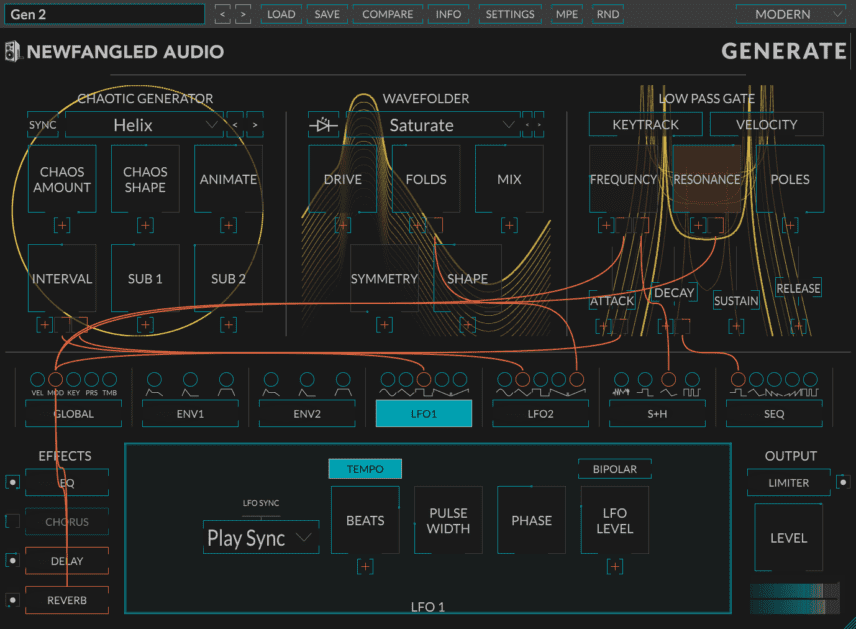Open the INFO panel
Image resolution: width=856 pixels, height=629 pixels.
coord(448,14)
